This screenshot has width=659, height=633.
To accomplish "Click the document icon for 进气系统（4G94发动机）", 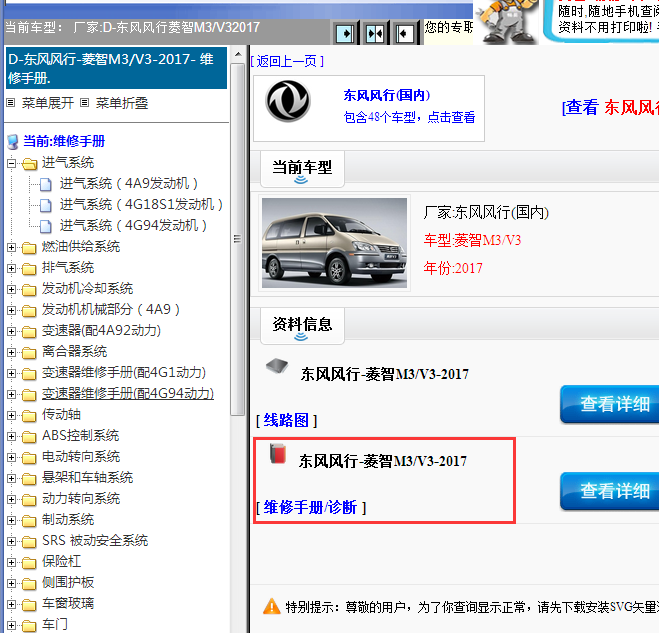I will pyautogui.click(x=45, y=226).
